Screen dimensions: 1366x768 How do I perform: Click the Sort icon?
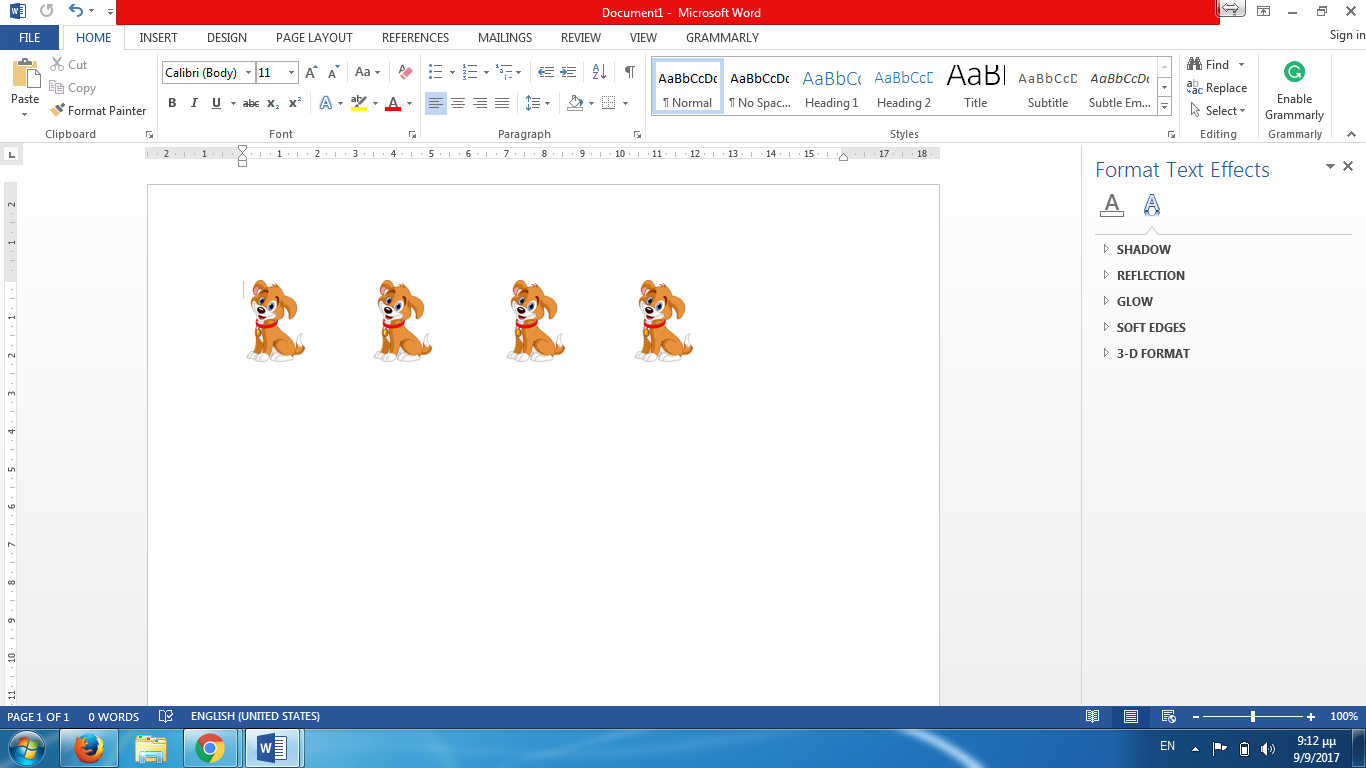599,72
